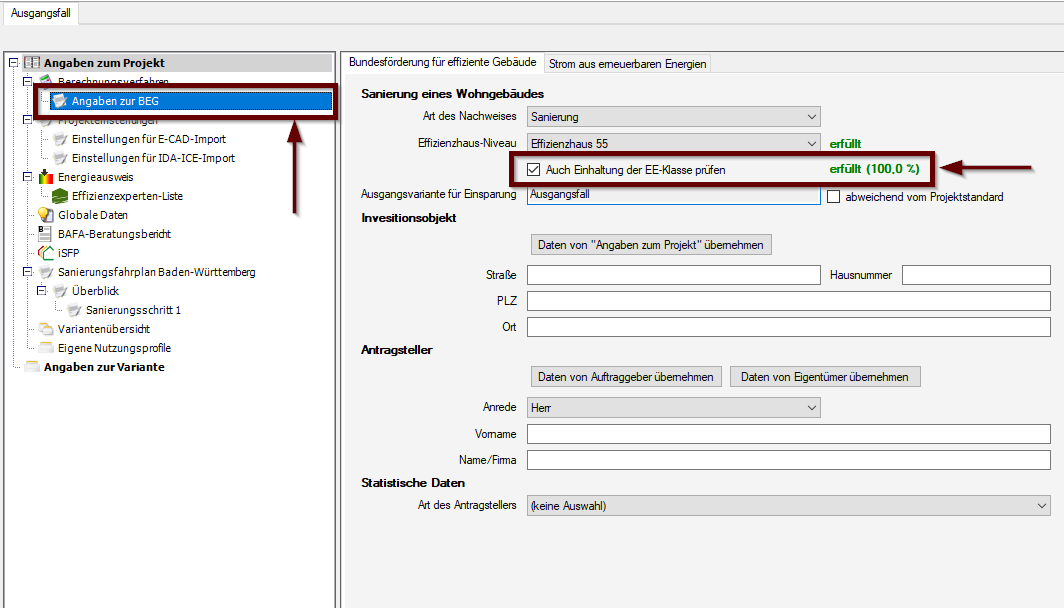
Task: Click the BAFA-Beratungsbericht icon
Action: (45, 234)
